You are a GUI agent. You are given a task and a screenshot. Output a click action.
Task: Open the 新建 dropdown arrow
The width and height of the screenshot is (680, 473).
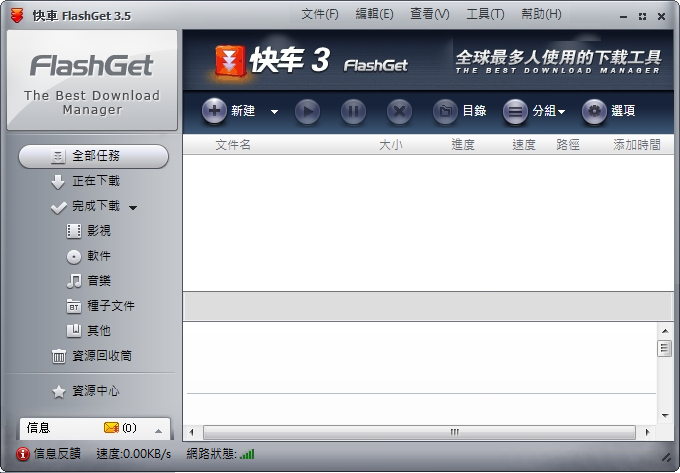tap(274, 112)
